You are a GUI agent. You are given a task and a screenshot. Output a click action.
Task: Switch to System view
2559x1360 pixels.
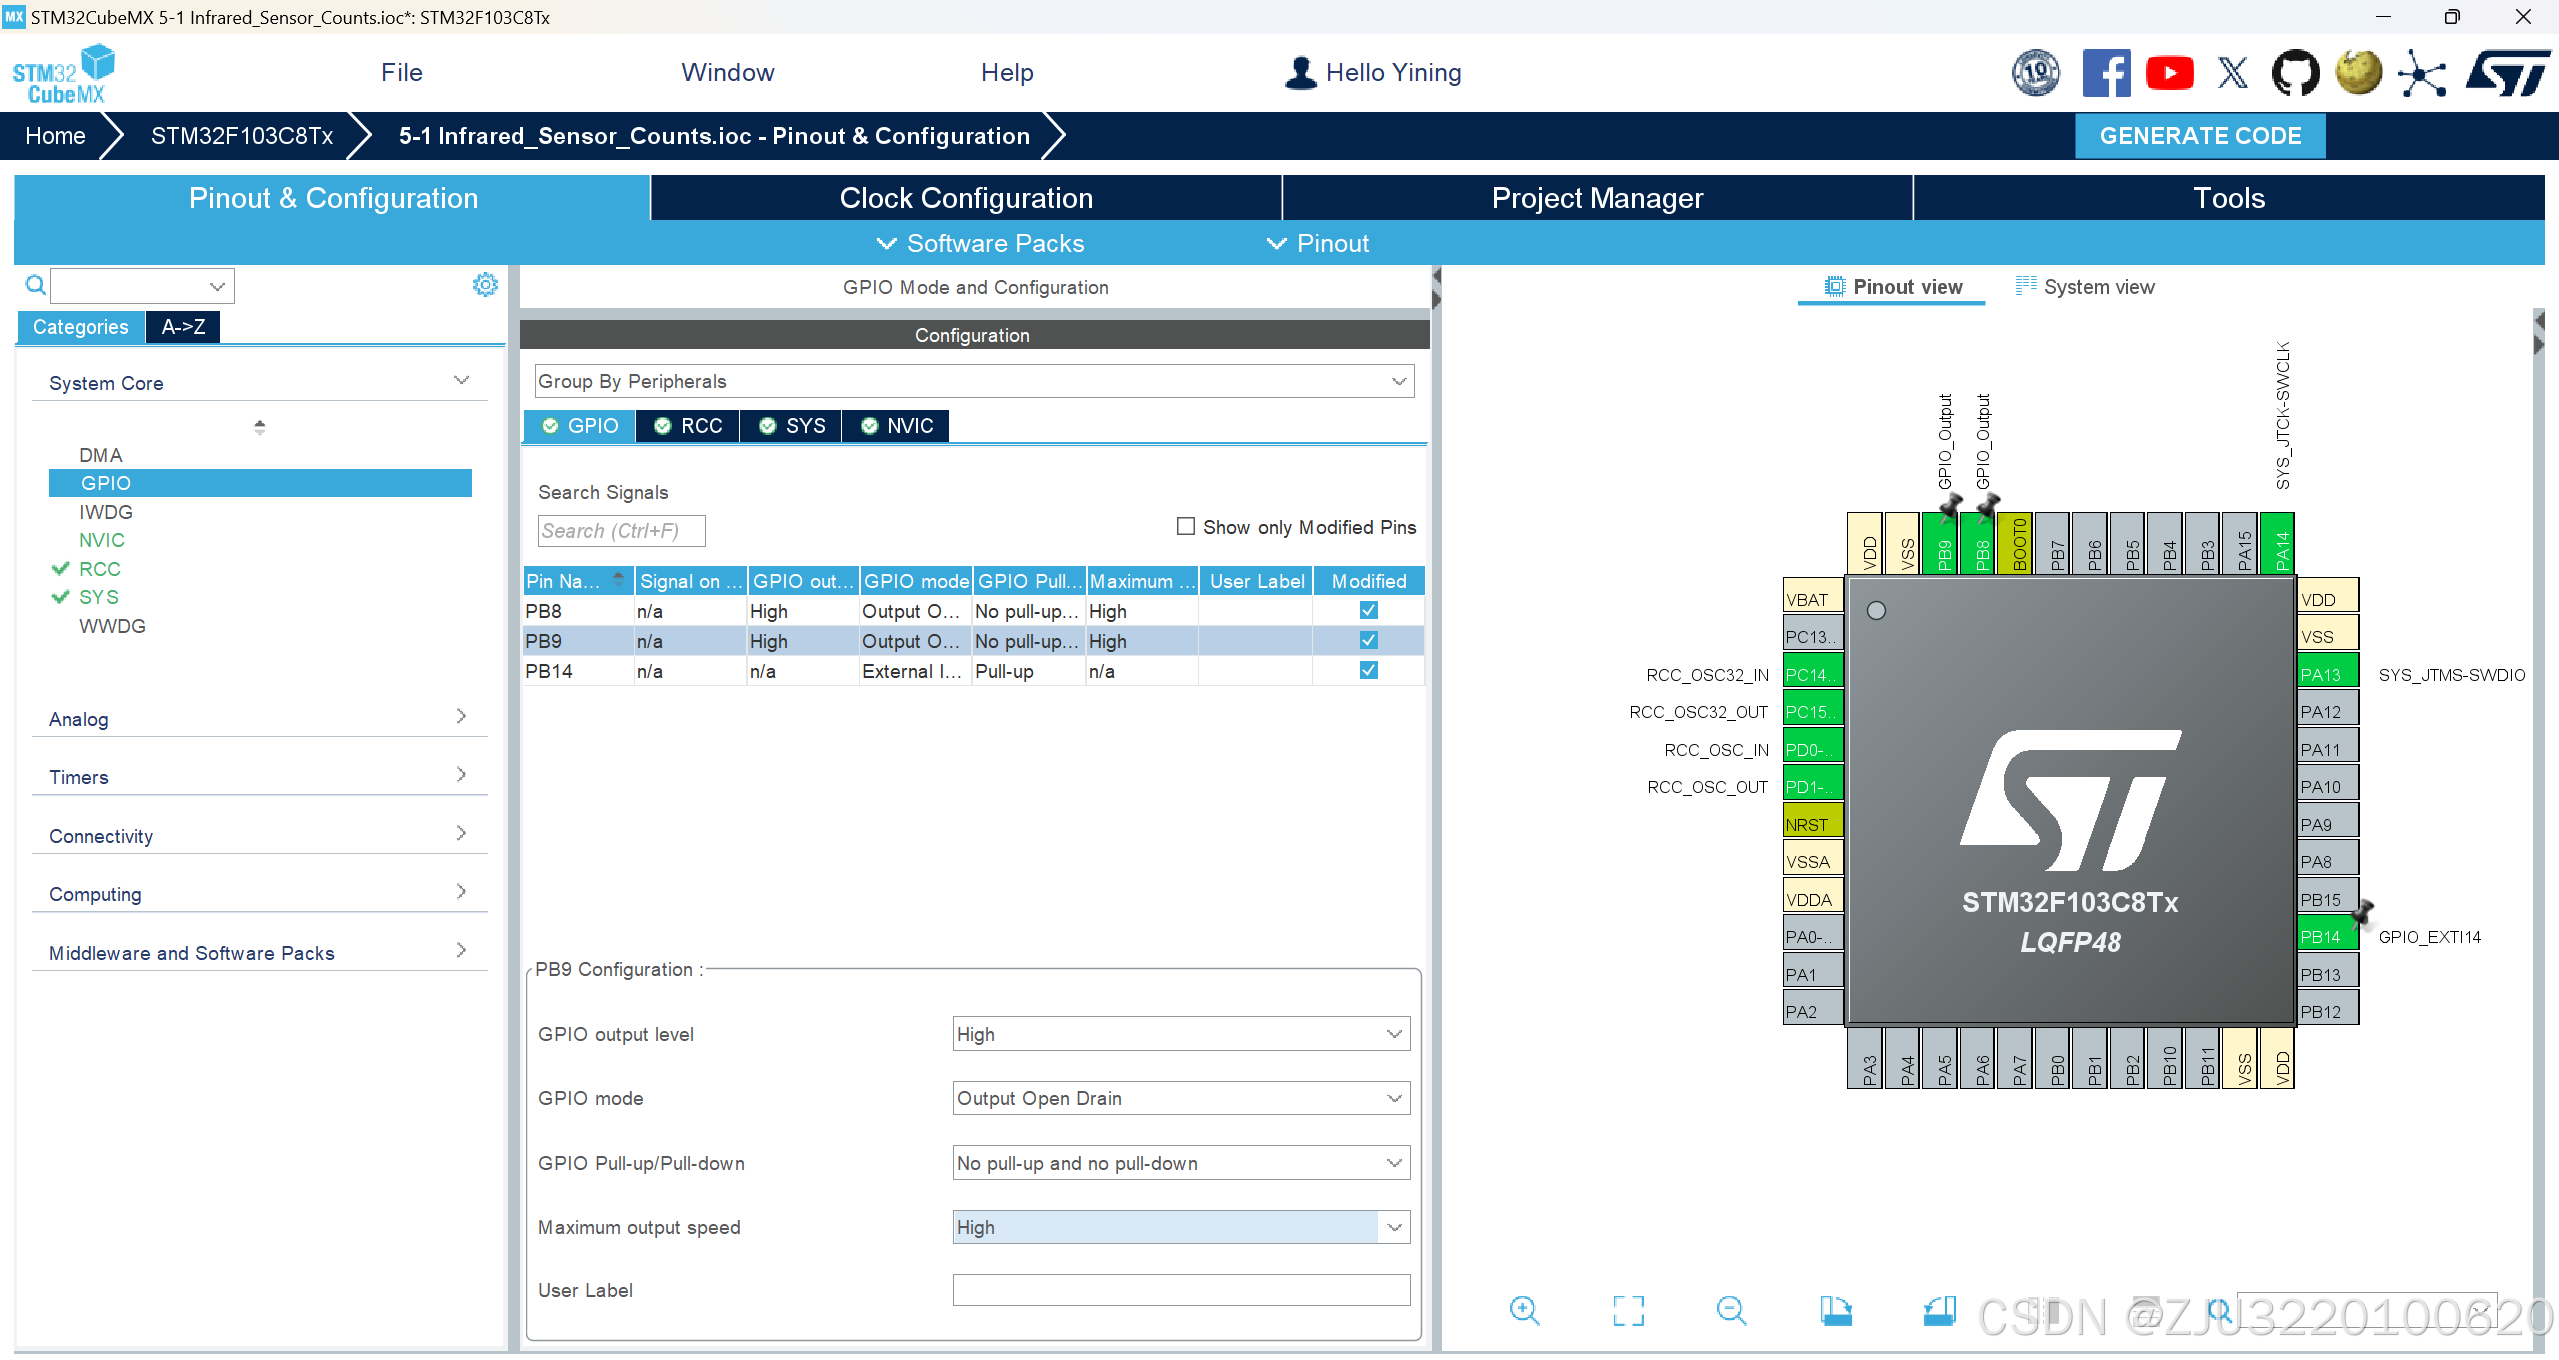point(2085,287)
